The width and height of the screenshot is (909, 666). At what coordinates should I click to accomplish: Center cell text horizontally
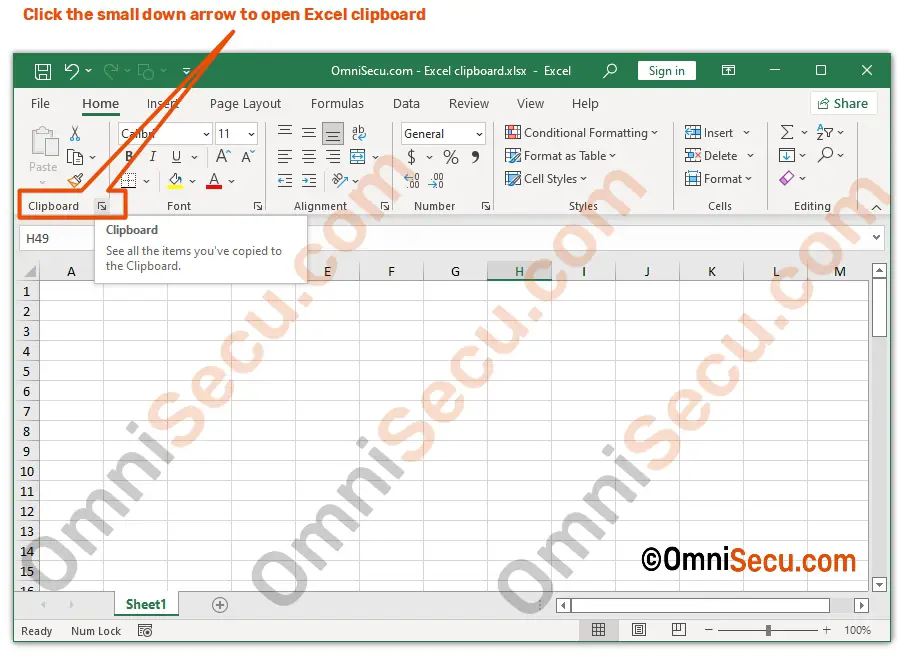(309, 157)
